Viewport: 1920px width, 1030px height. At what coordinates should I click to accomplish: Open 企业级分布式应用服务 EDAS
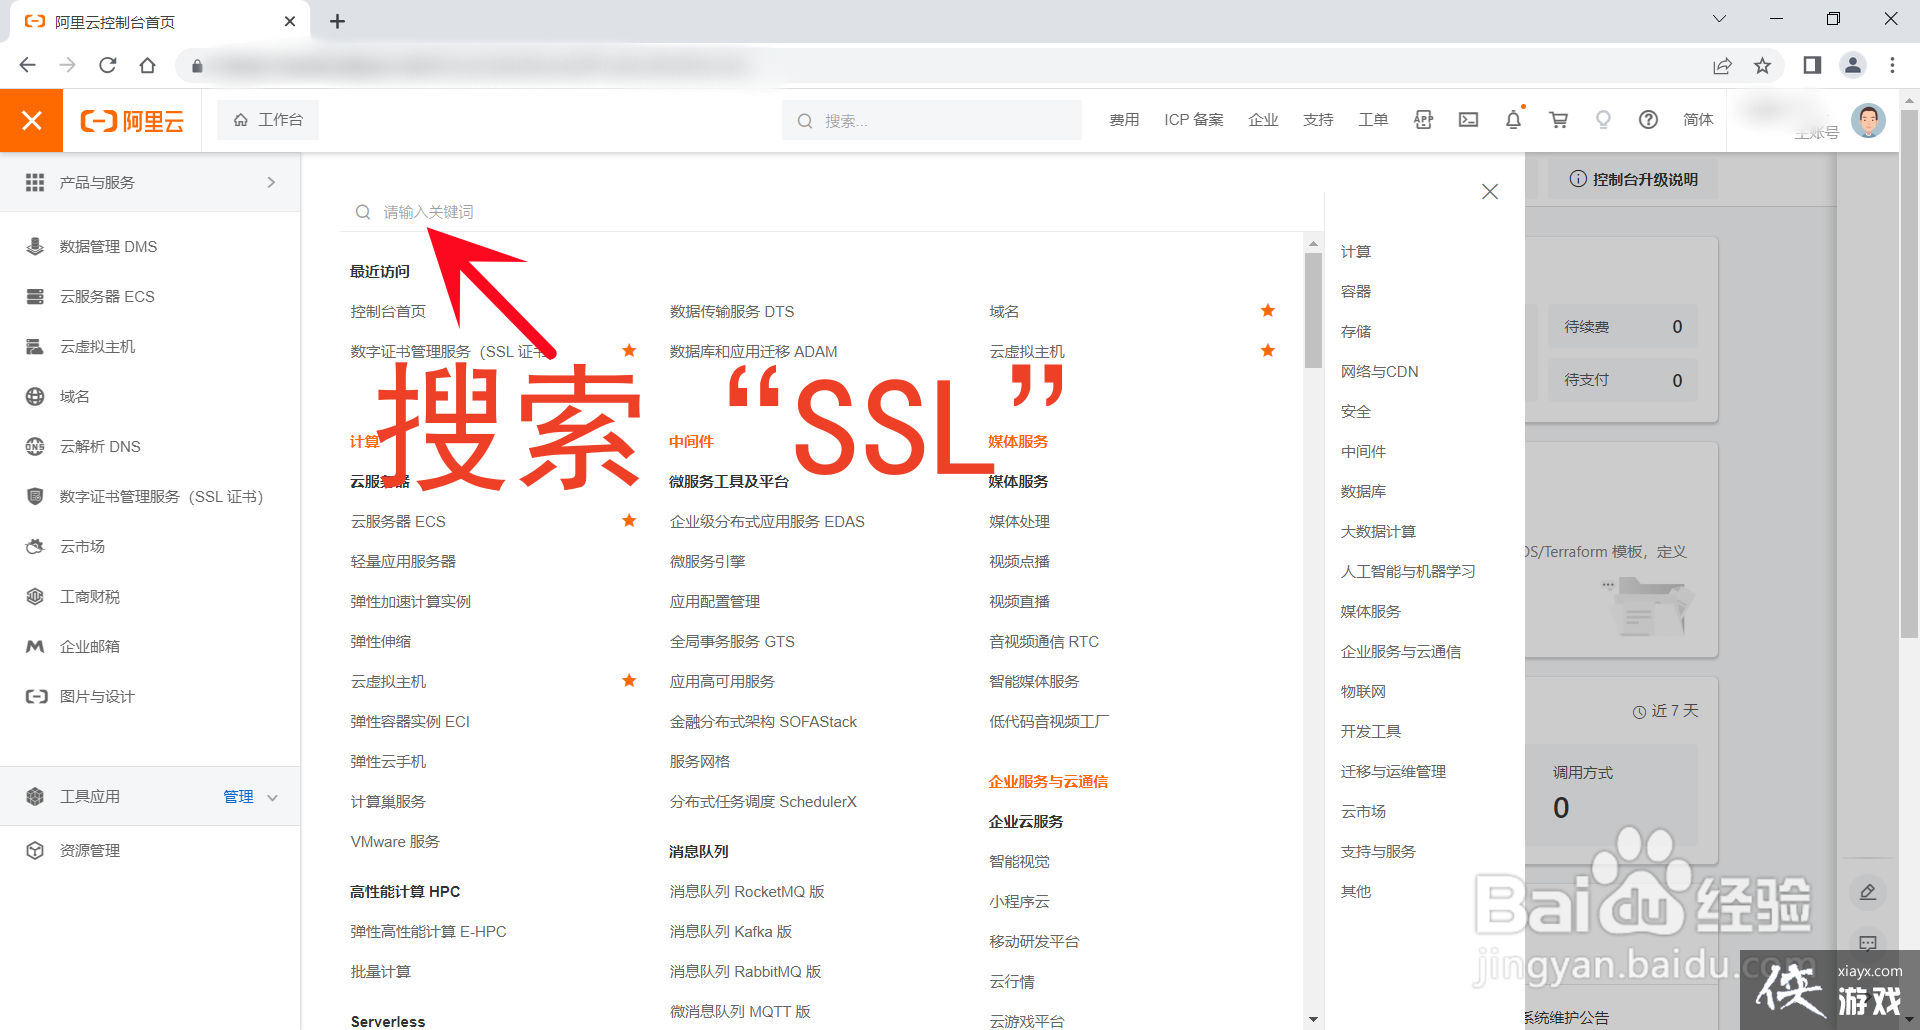(767, 521)
